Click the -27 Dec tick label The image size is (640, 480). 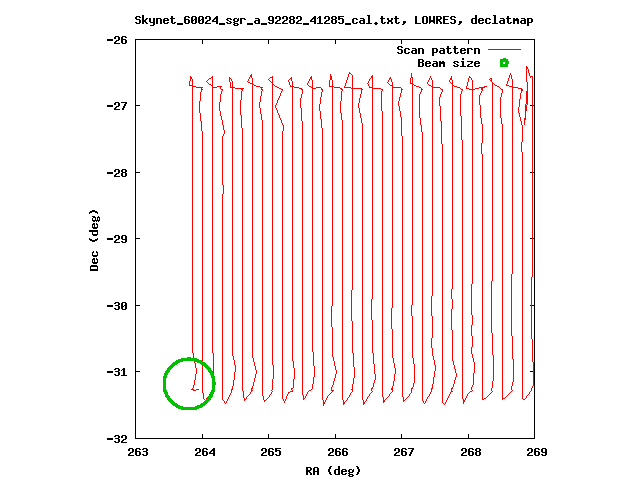(x=117, y=106)
